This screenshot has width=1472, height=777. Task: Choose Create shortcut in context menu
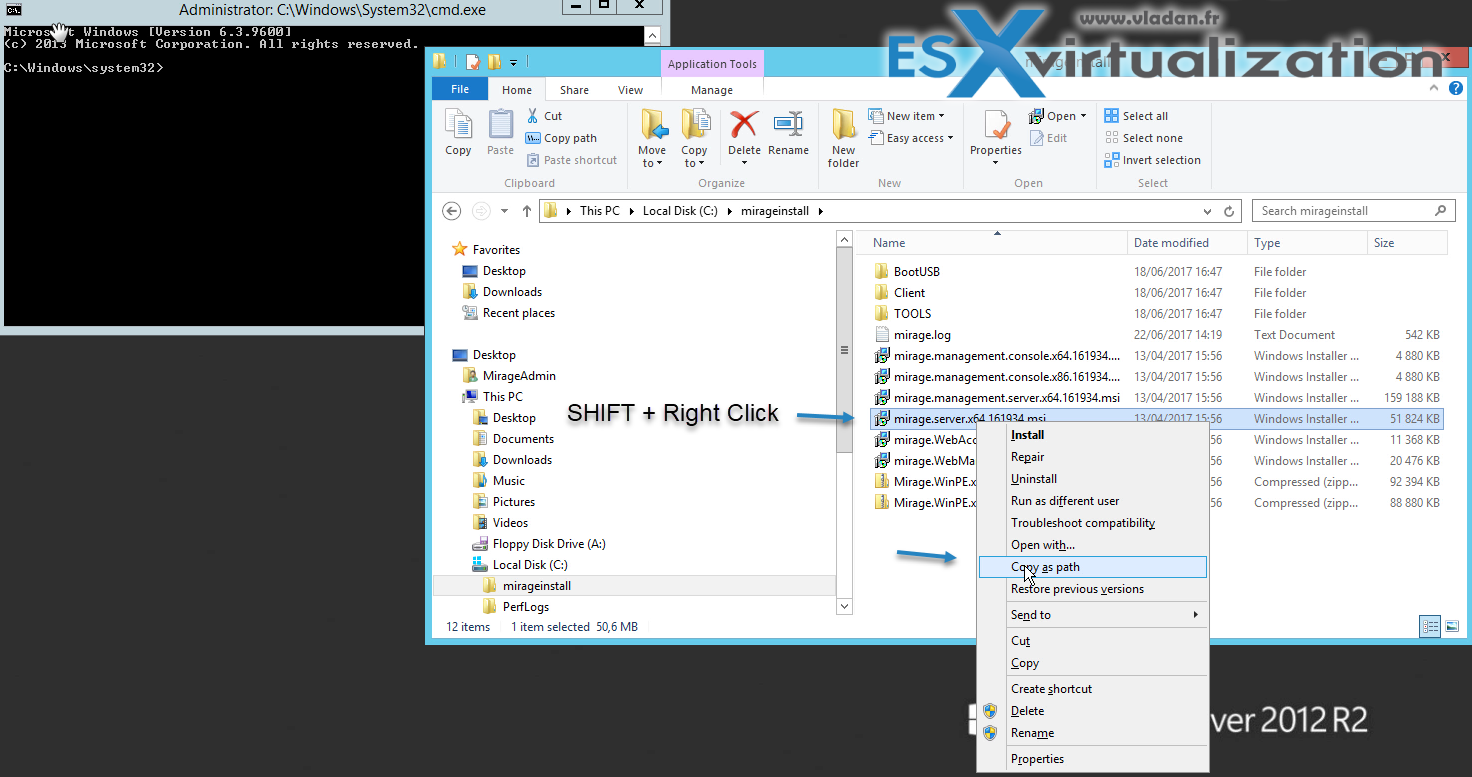point(1092,689)
